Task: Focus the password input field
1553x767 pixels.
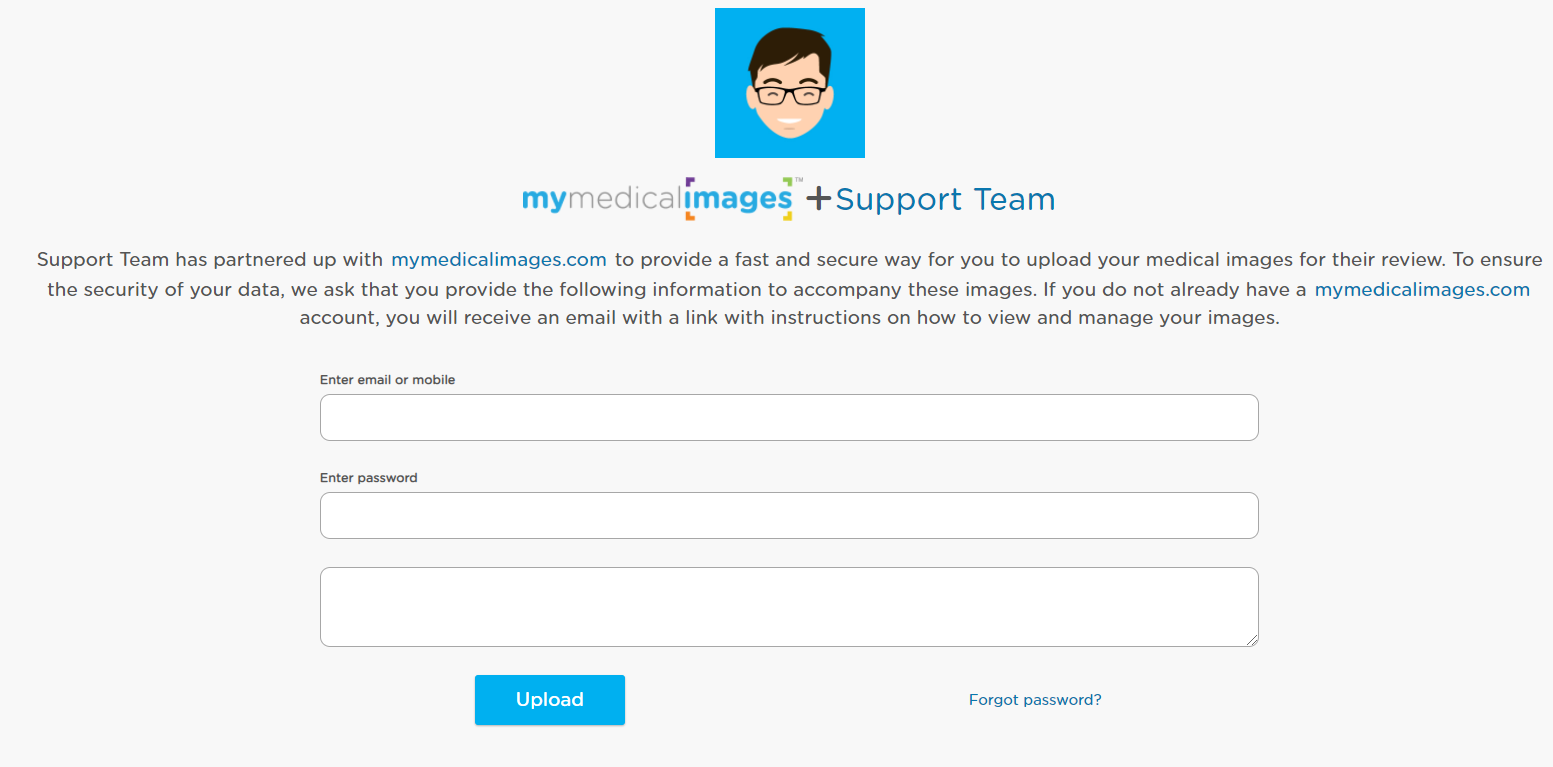Action: (788, 515)
